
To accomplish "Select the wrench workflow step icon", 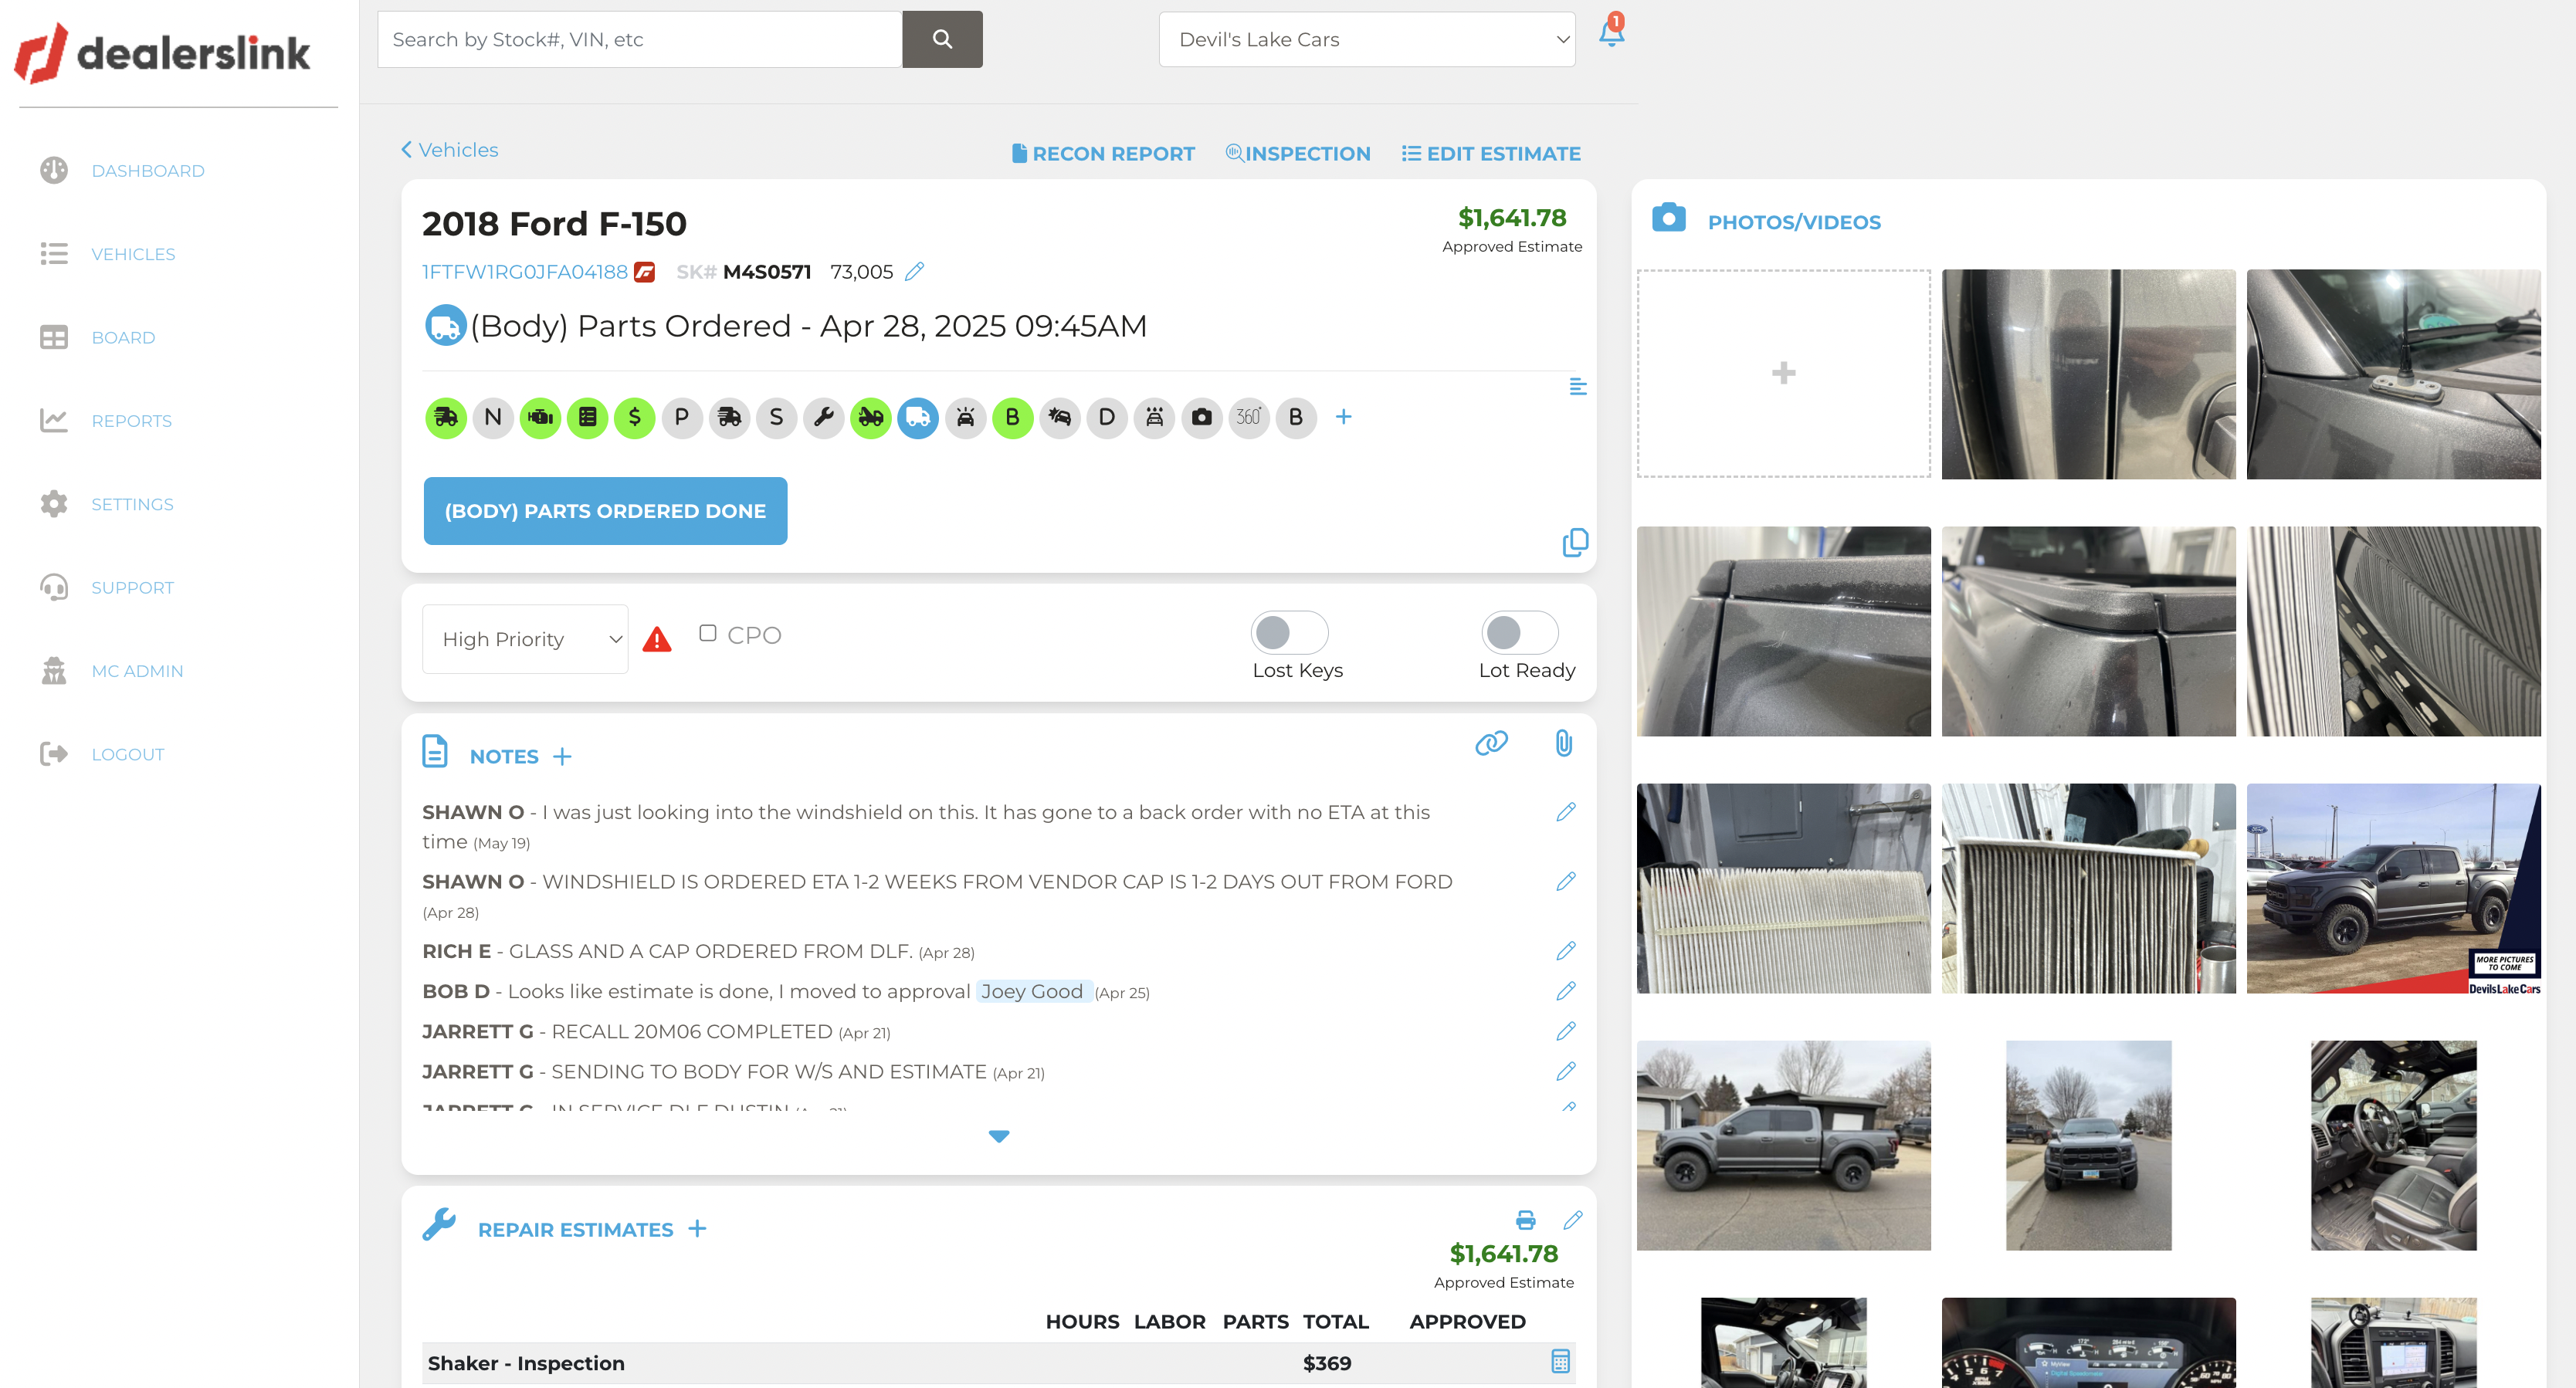I will coord(824,417).
